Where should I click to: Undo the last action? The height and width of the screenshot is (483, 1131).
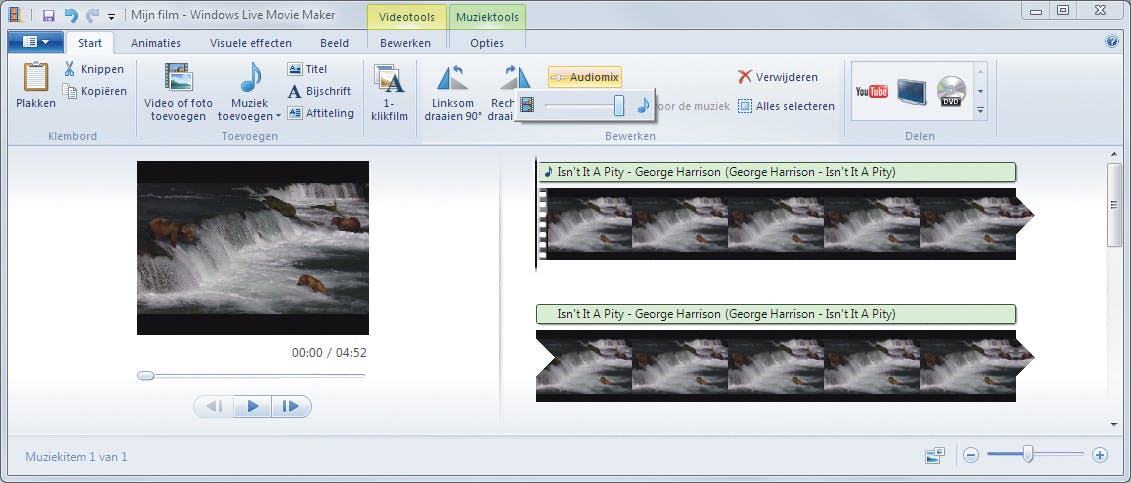[x=71, y=15]
